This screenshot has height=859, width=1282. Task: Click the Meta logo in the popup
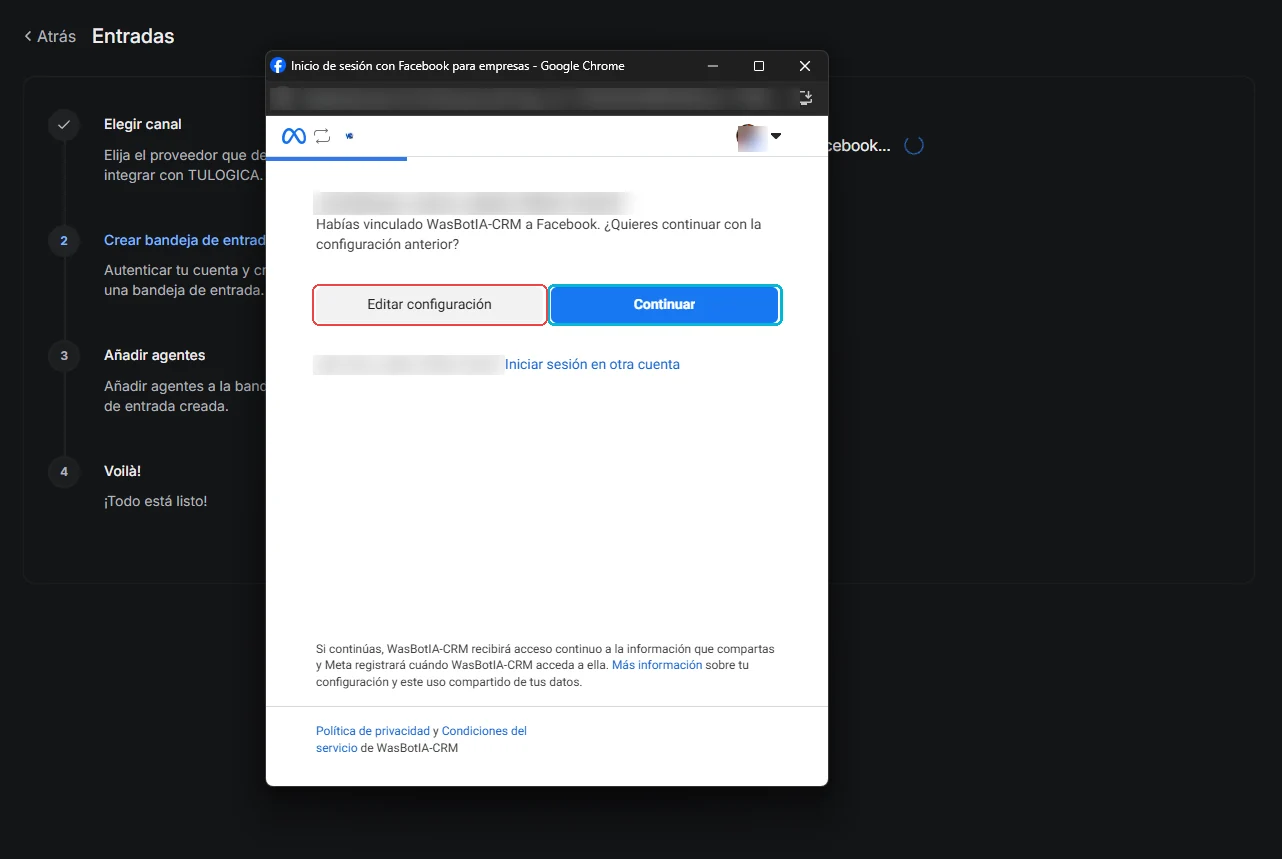click(294, 136)
